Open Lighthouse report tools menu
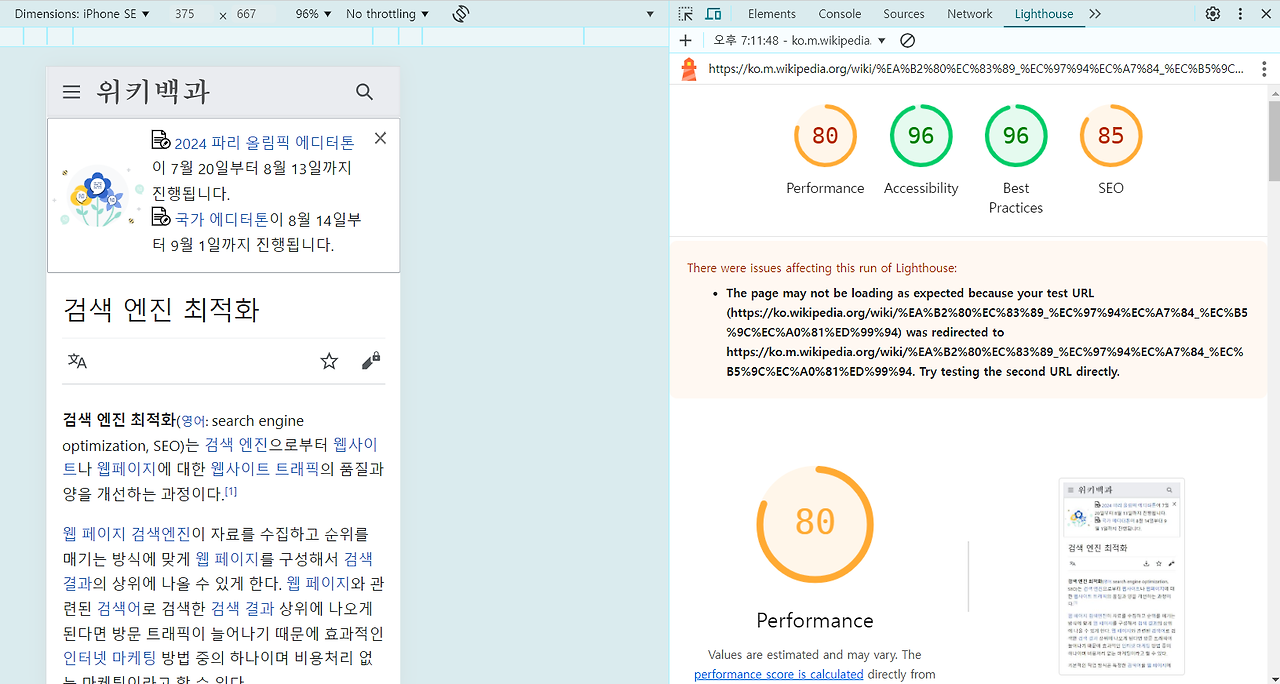Viewport: 1280px width, 684px height. pos(1264,69)
